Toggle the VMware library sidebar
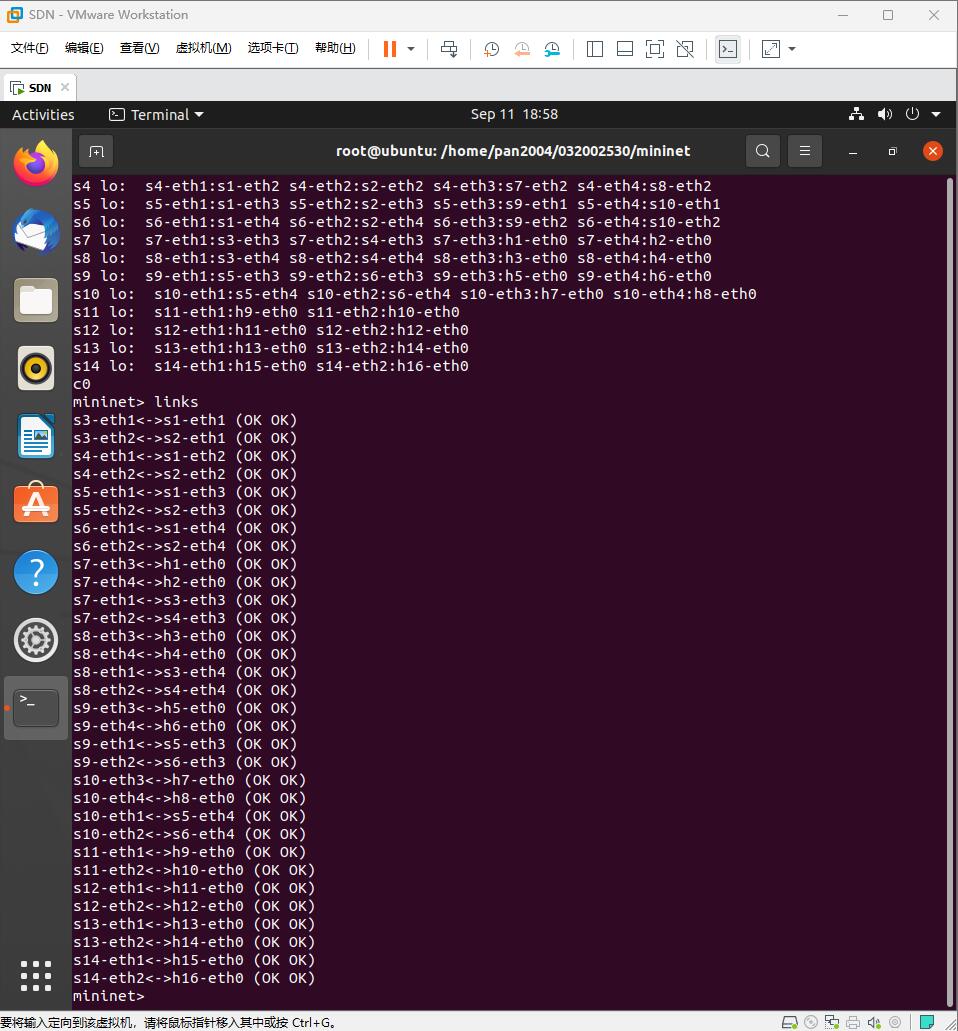Screen dimensions: 958x1031 coord(594,49)
